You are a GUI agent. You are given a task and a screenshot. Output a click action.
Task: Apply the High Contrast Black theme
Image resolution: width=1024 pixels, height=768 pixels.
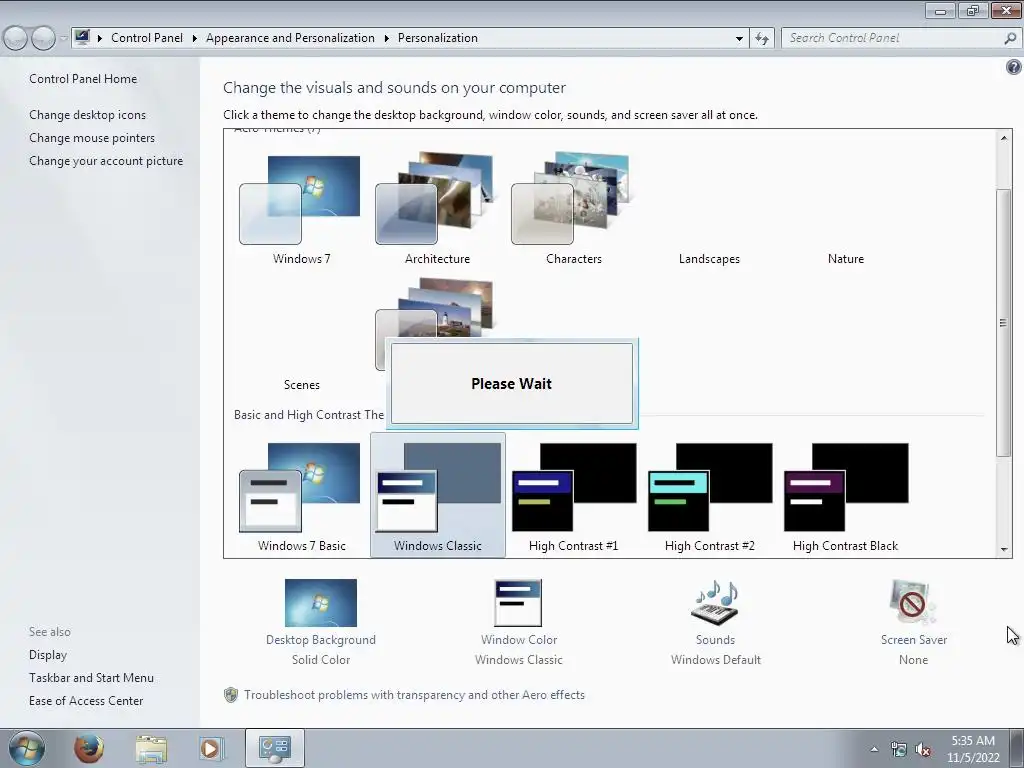click(846, 497)
